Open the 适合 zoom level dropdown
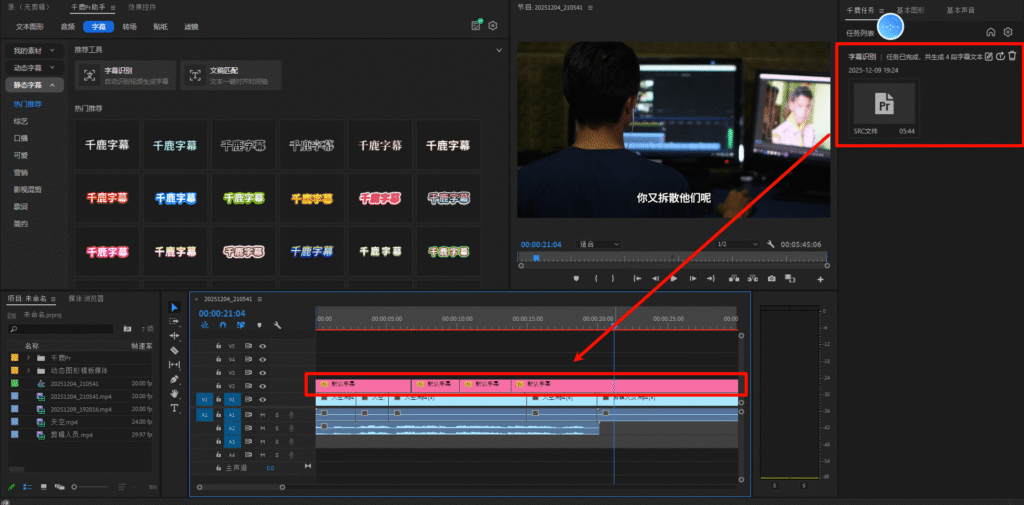 pyautogui.click(x=600, y=244)
